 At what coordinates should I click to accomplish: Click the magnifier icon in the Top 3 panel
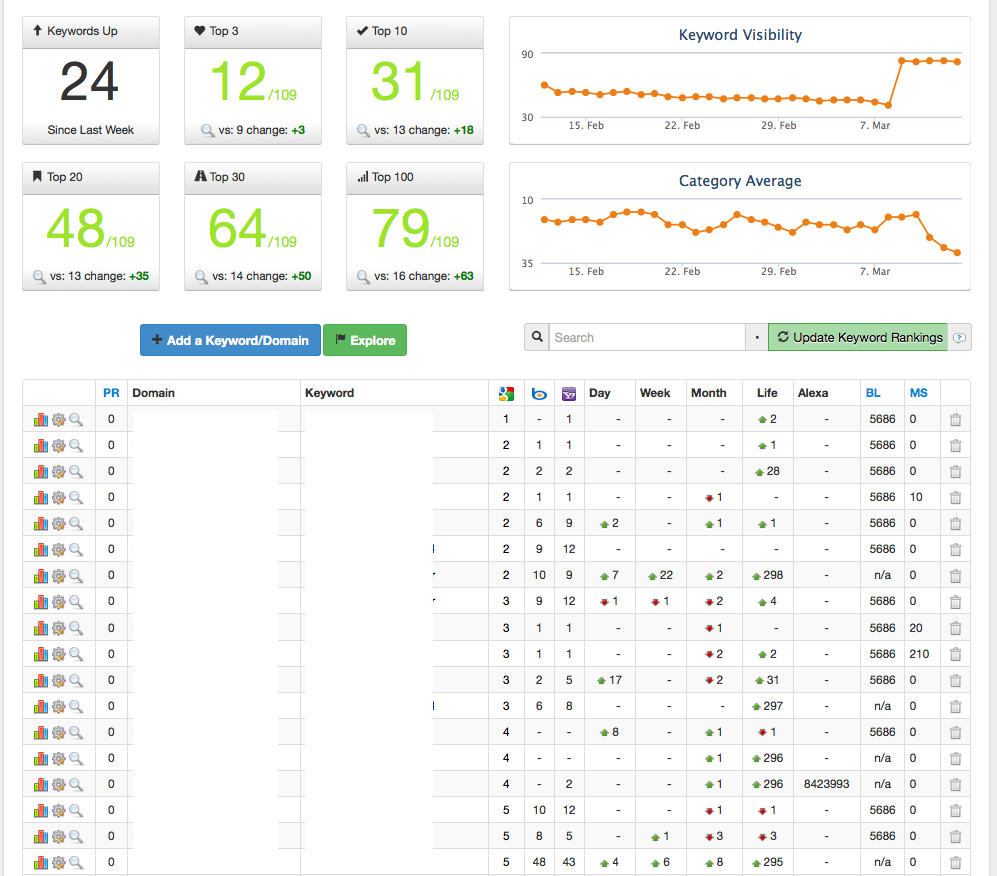click(207, 130)
